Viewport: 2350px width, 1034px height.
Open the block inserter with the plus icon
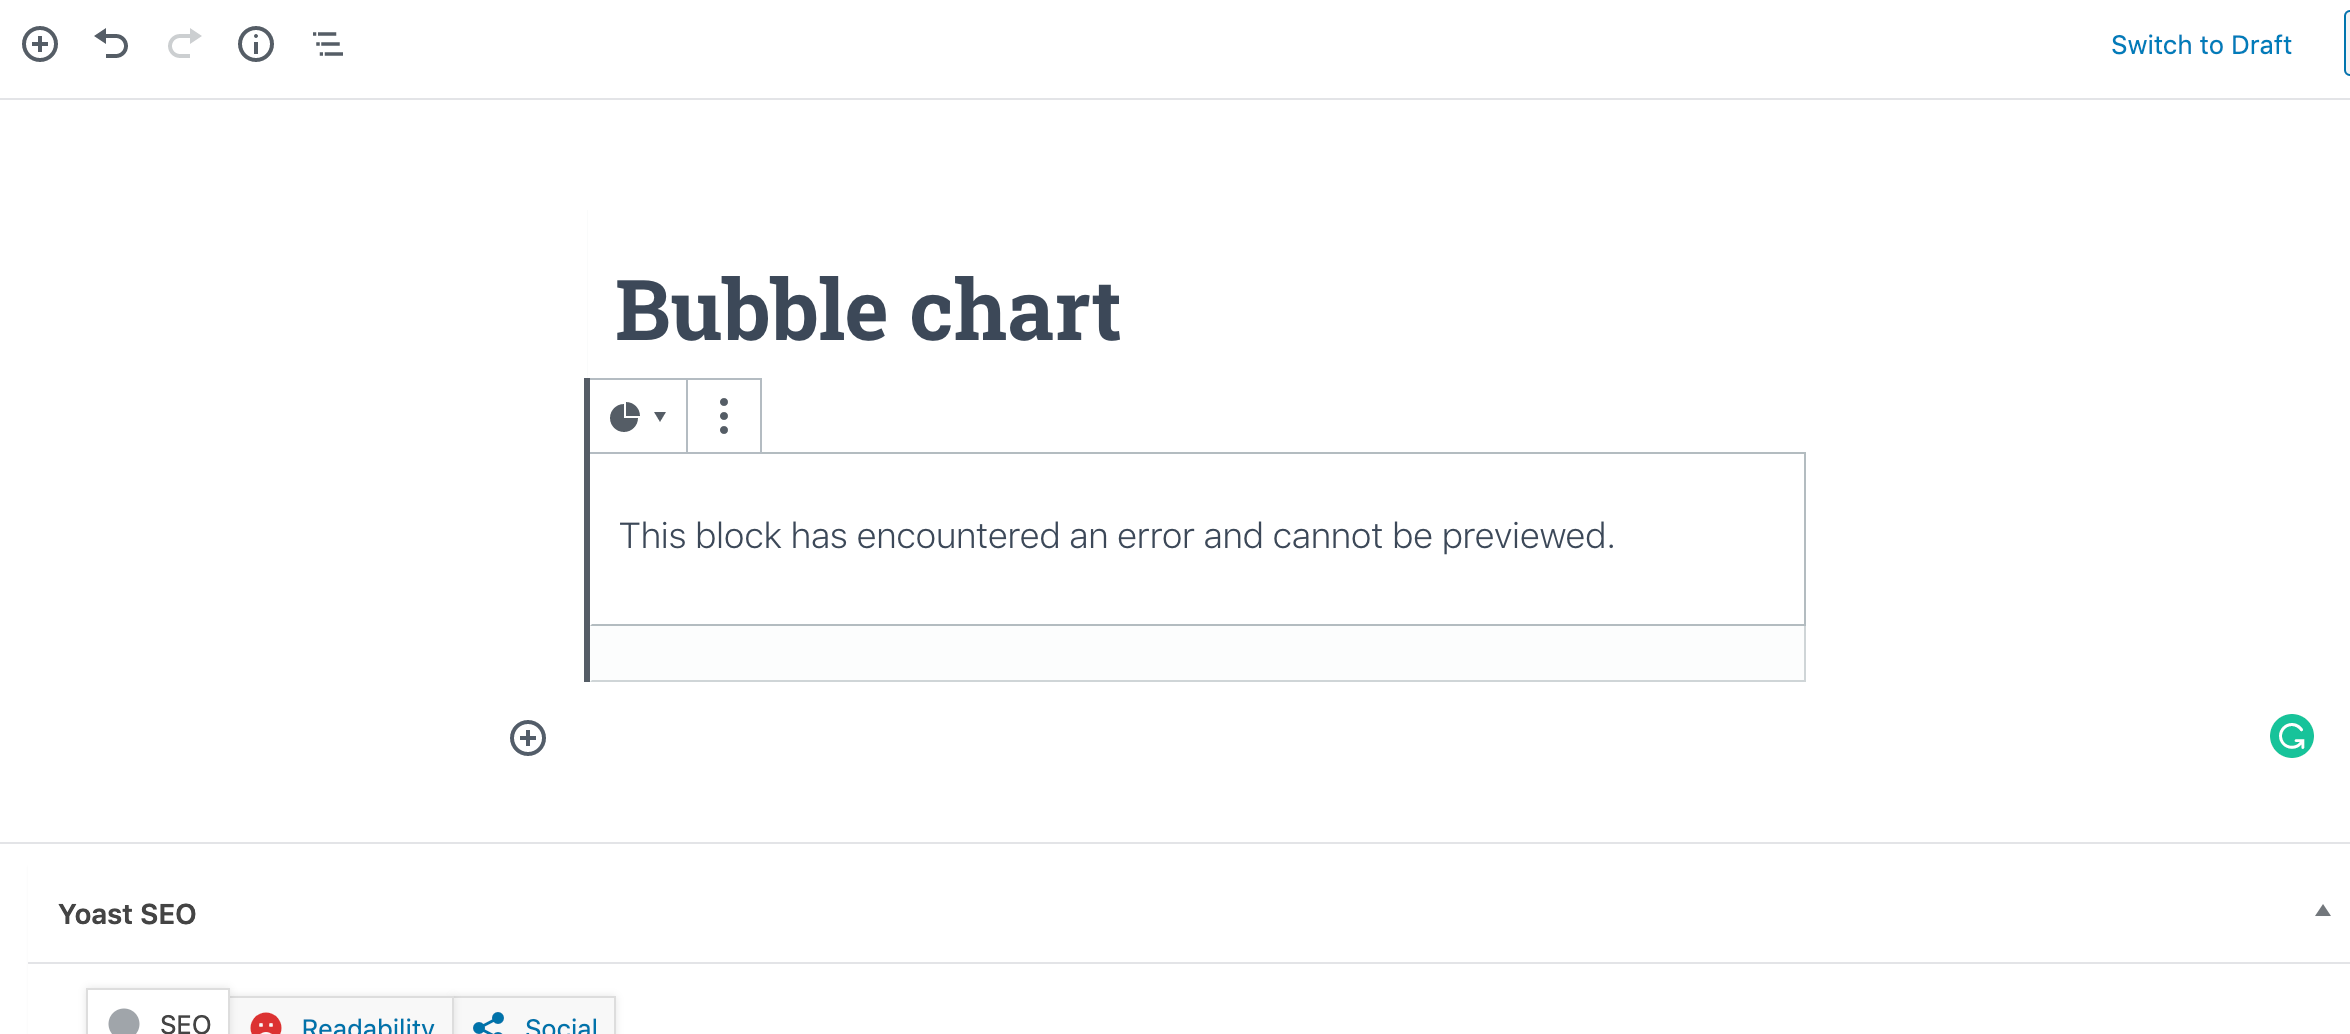[x=40, y=44]
